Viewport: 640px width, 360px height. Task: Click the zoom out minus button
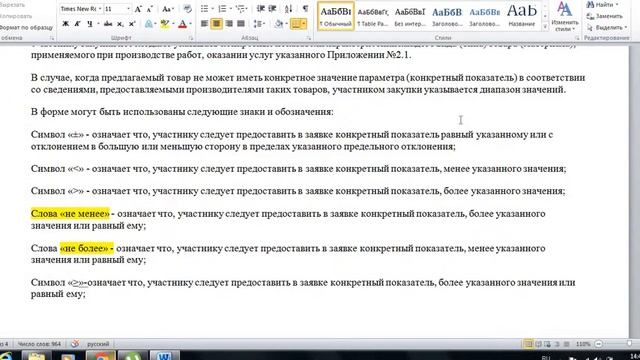pos(598,344)
